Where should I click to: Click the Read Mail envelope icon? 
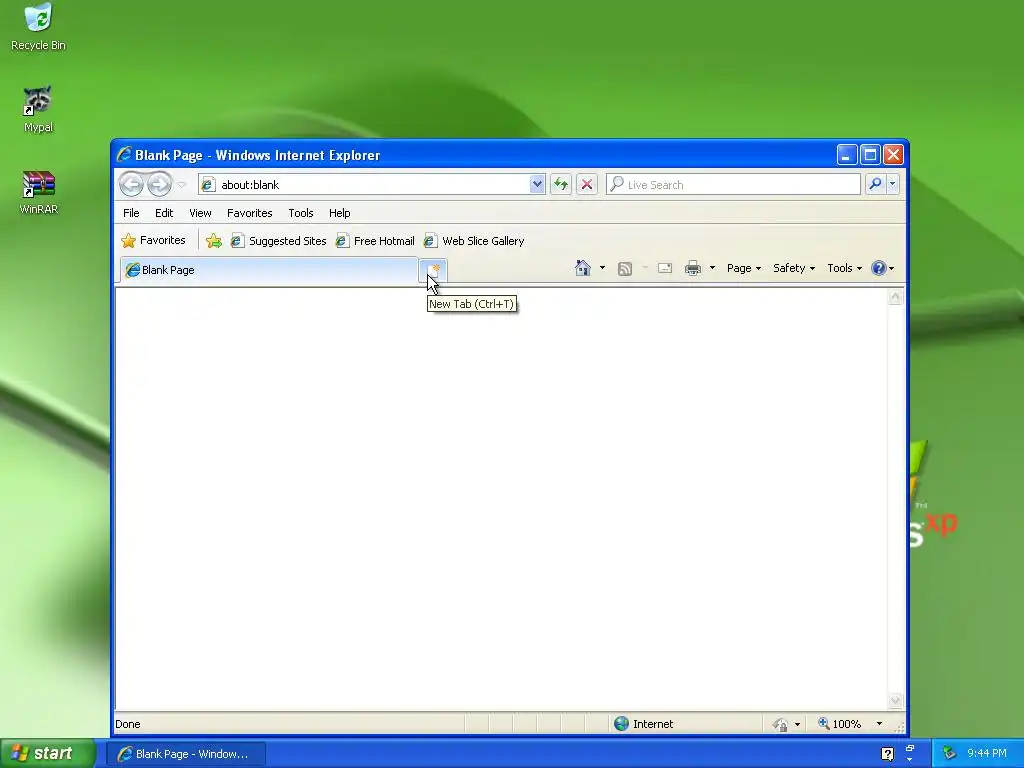(665, 268)
